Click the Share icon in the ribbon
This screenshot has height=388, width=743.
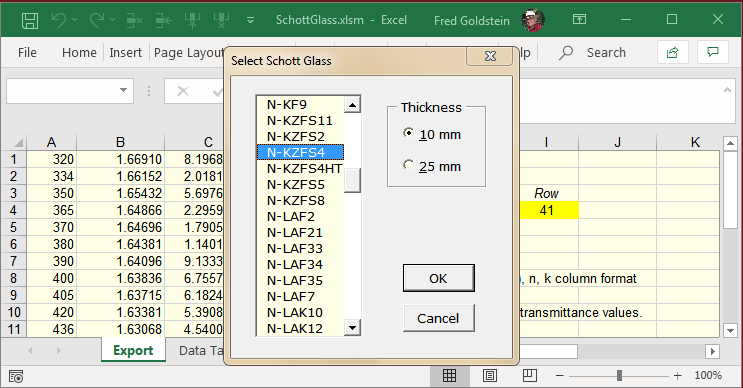pos(672,52)
